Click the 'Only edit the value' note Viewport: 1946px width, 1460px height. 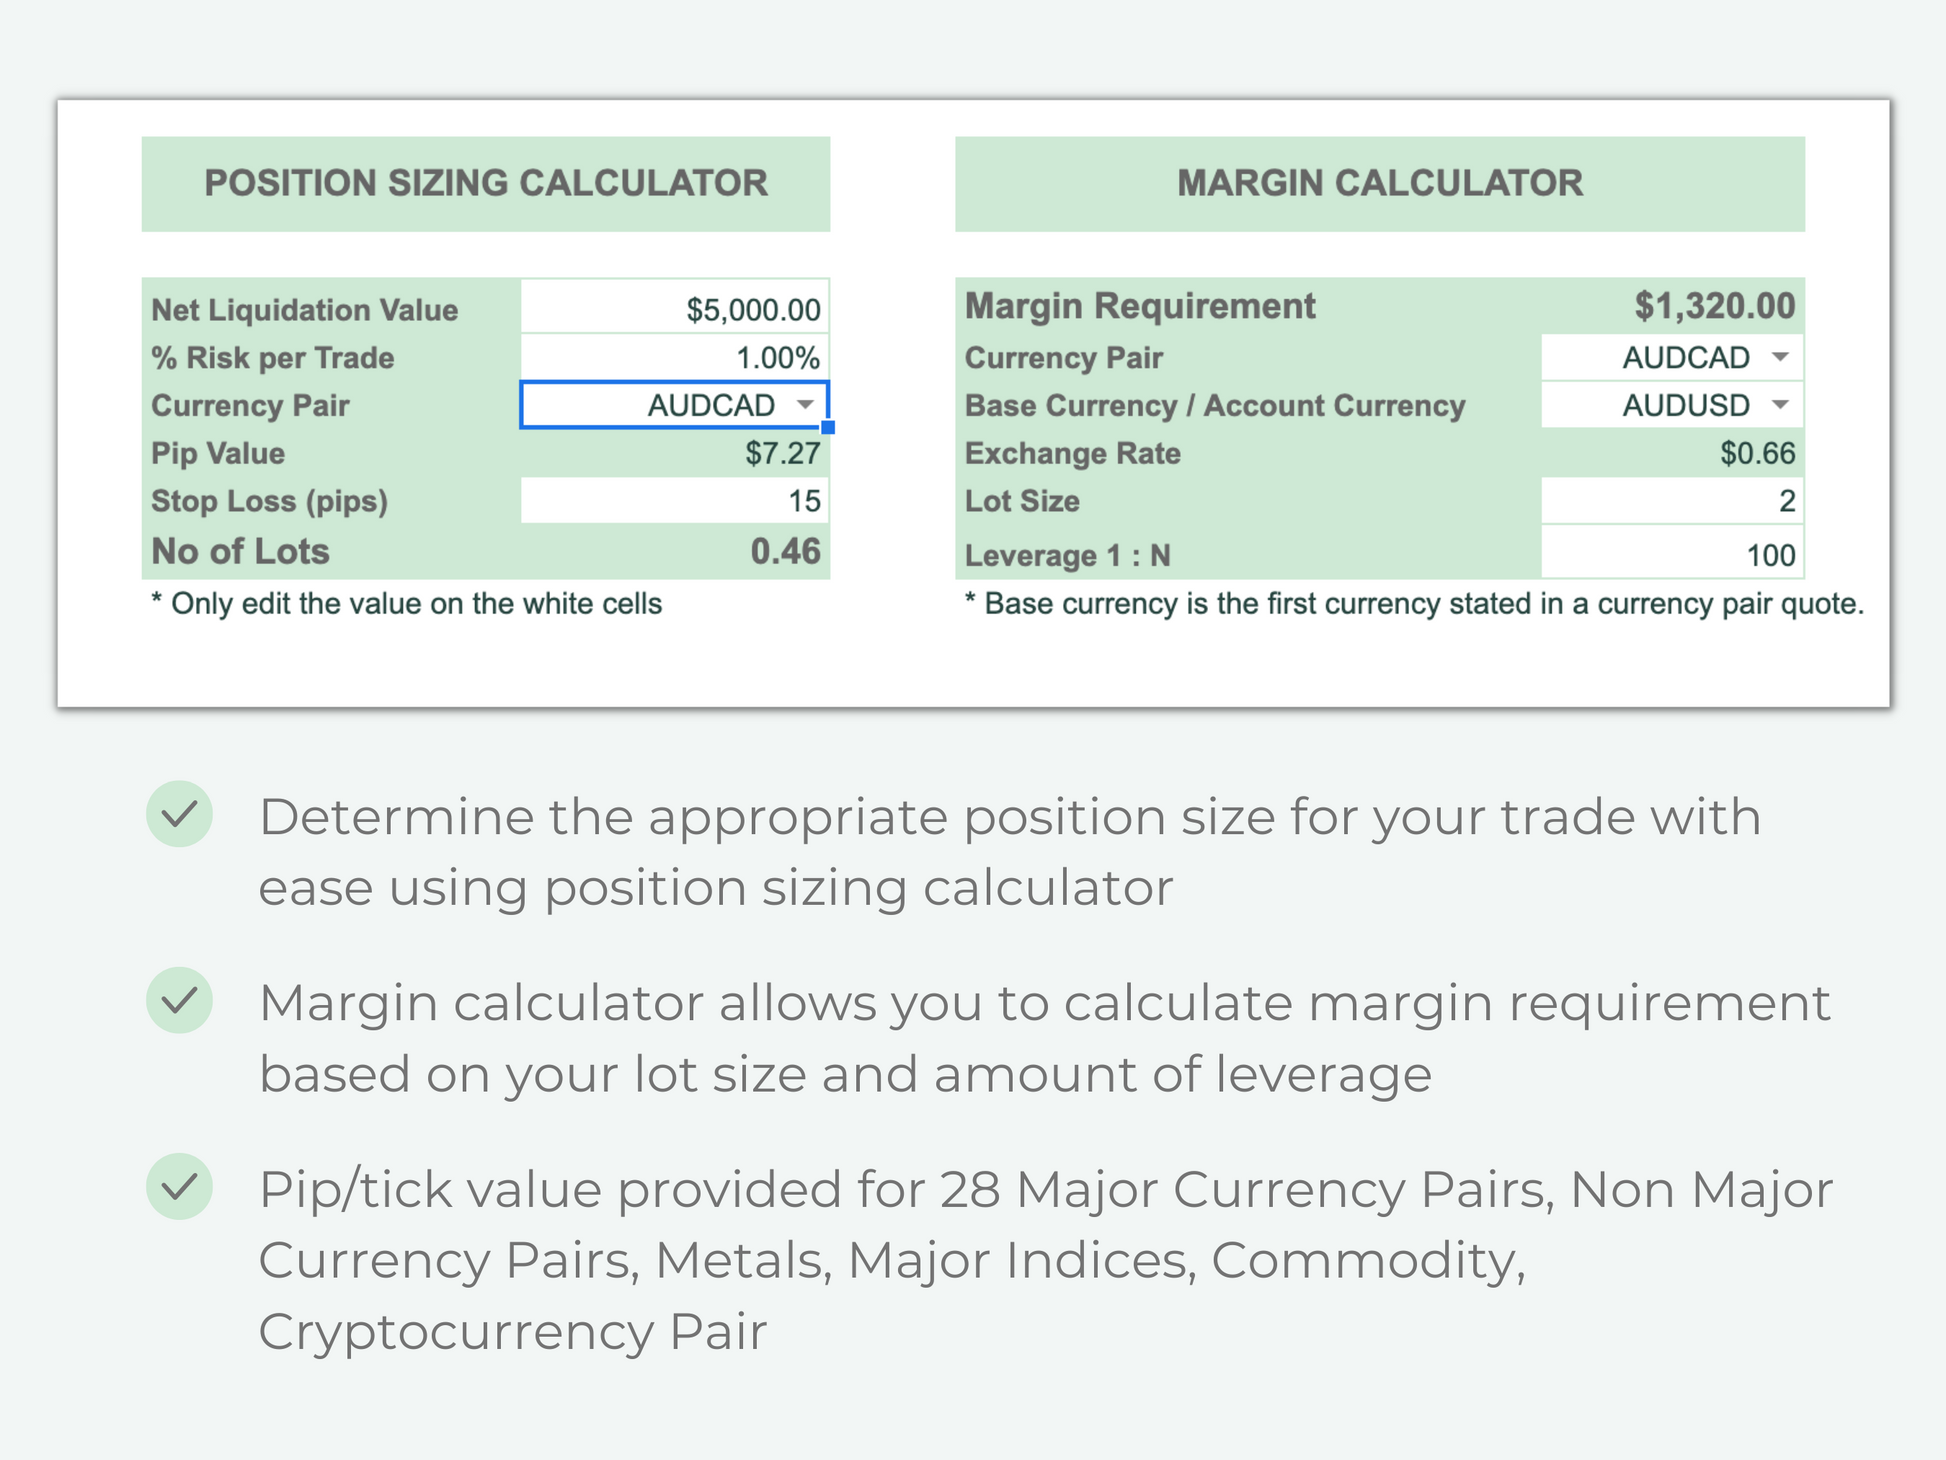(x=407, y=604)
